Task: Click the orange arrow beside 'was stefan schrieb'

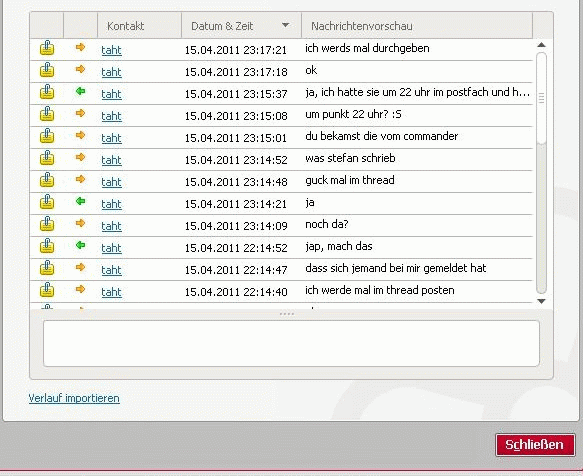Action: tap(80, 157)
